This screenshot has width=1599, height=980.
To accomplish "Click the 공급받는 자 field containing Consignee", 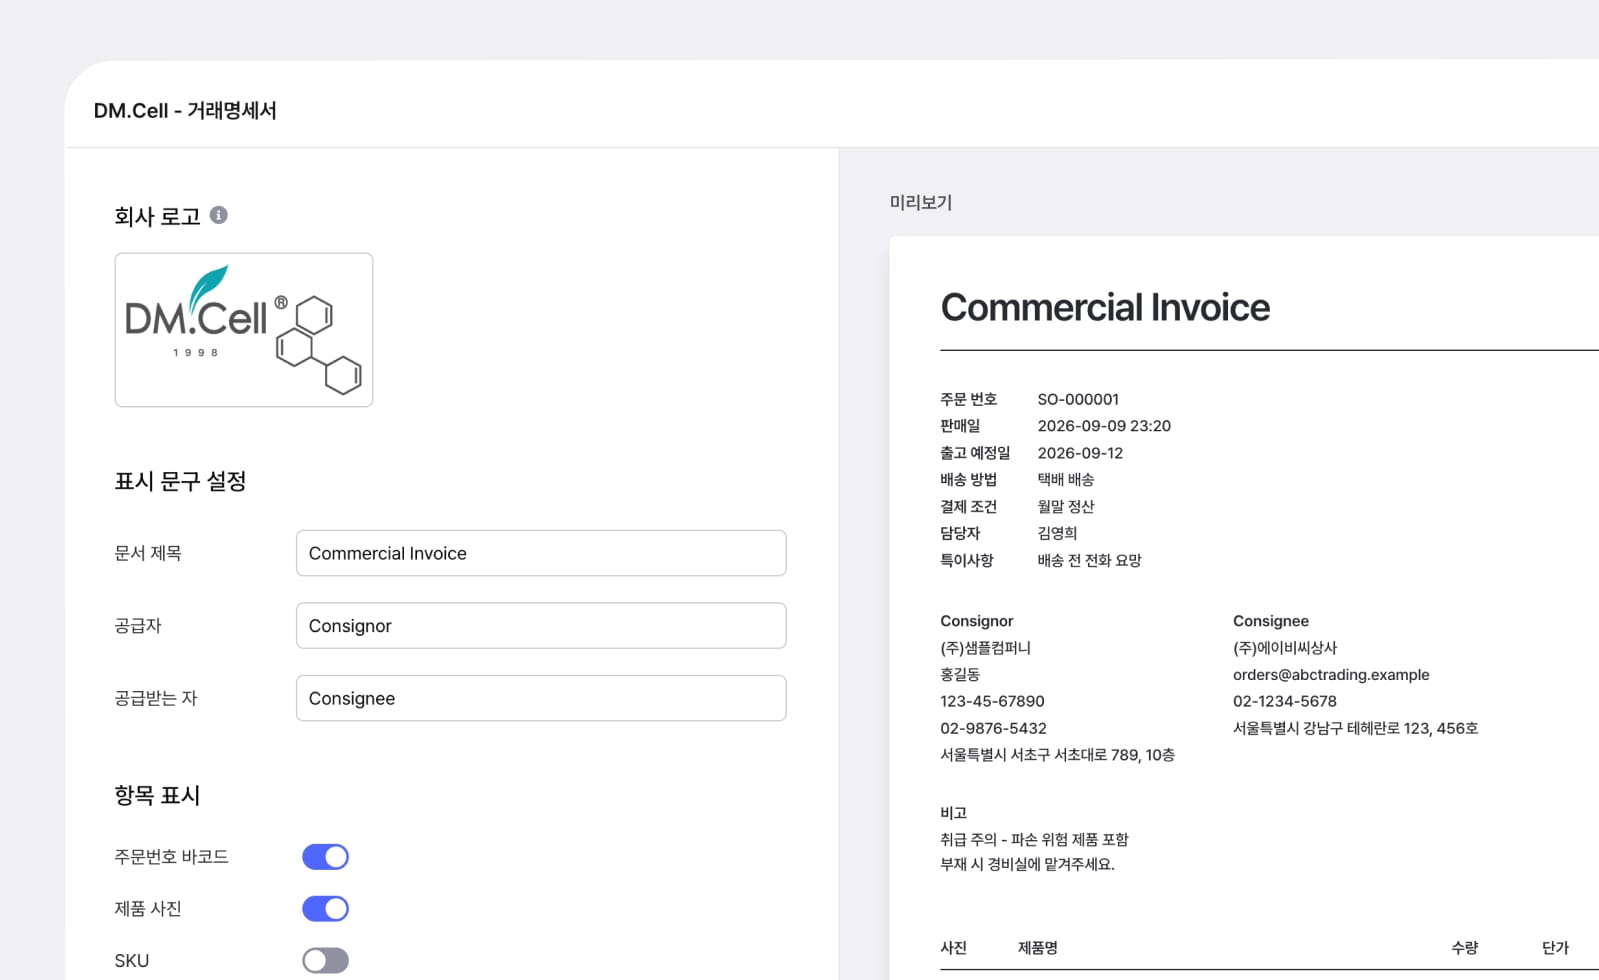I will (541, 698).
